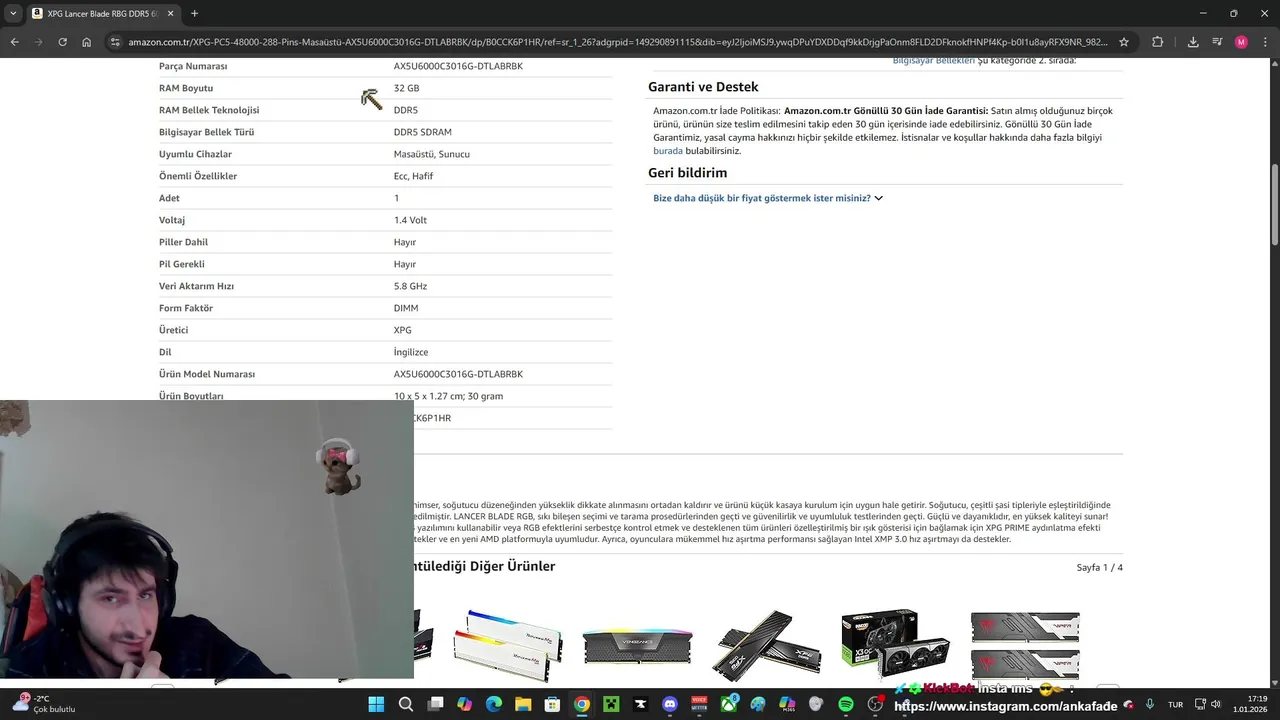Open Discord from taskbar
The image size is (1280, 720).
(670, 704)
